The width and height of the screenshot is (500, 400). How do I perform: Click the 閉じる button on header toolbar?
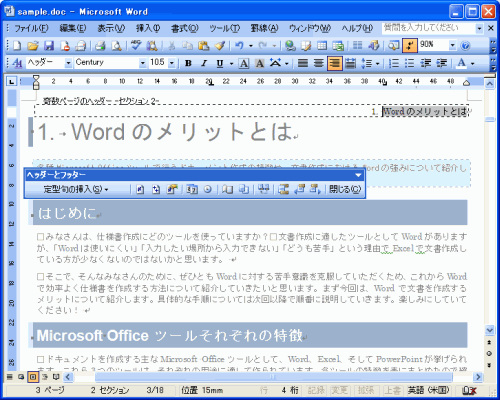pos(345,189)
